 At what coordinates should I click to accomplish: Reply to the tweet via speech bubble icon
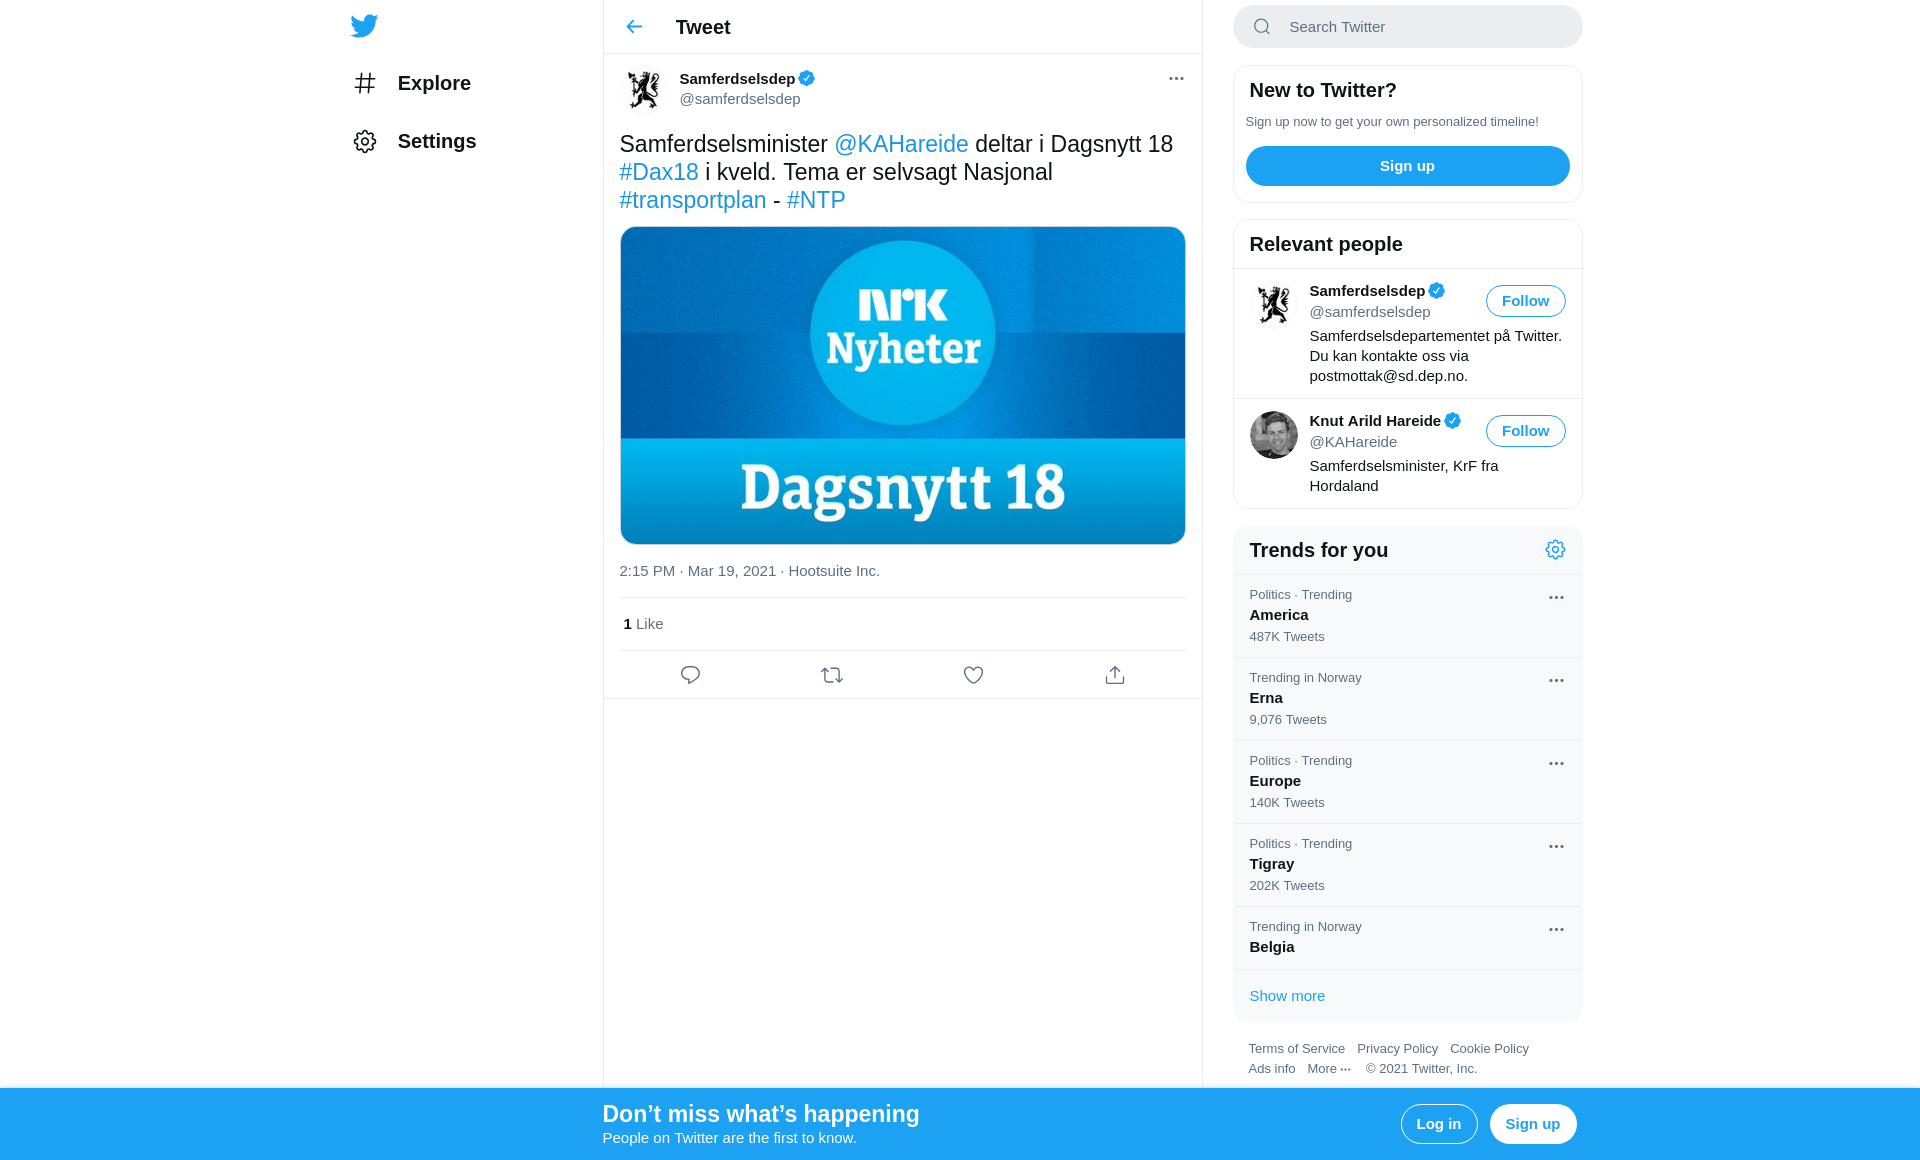pyautogui.click(x=690, y=675)
